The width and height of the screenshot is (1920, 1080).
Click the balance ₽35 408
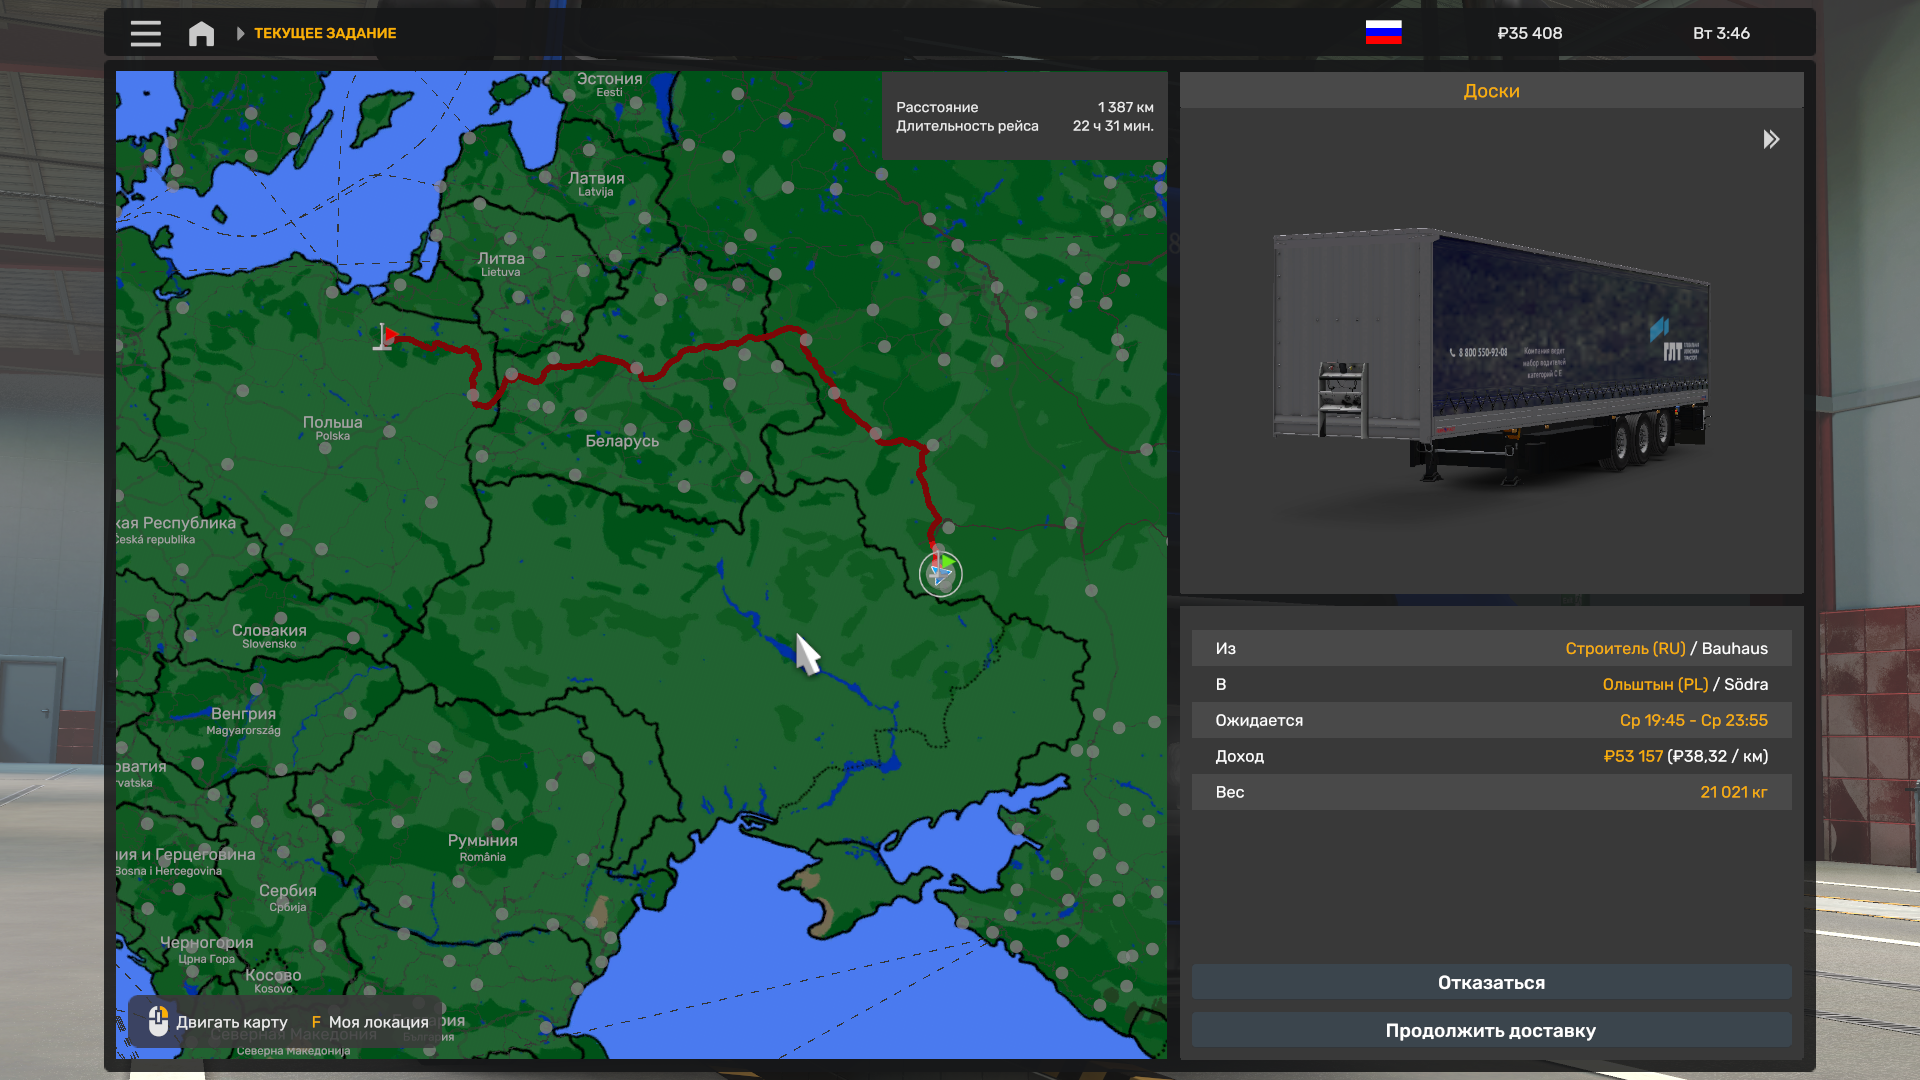point(1529,33)
